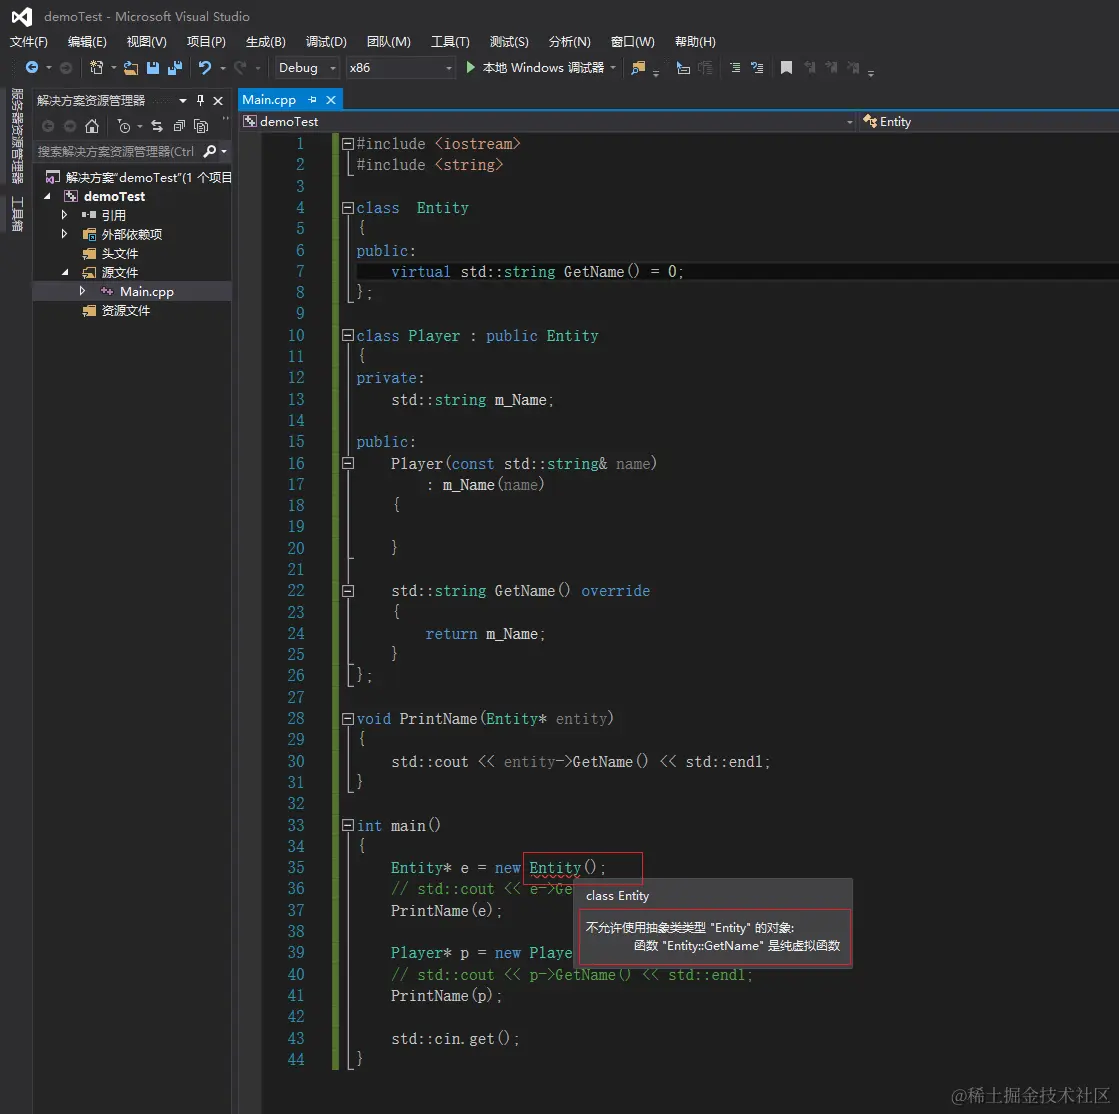Expand the 外部依赖项 tree node
Screen dimensions: 1119x1114
[65, 234]
